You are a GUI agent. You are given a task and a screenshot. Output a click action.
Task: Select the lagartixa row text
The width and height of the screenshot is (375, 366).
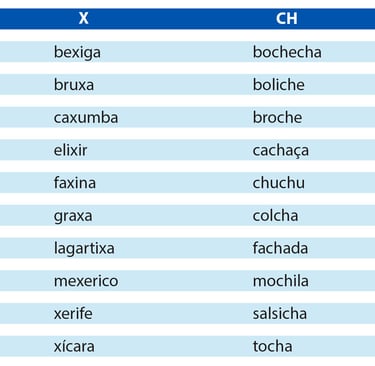pos(84,249)
